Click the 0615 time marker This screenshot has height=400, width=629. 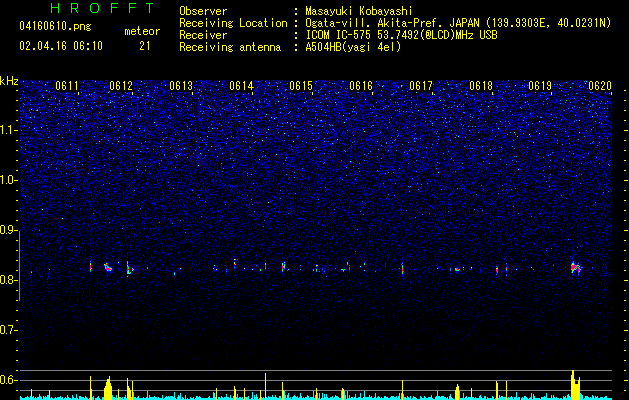point(301,86)
